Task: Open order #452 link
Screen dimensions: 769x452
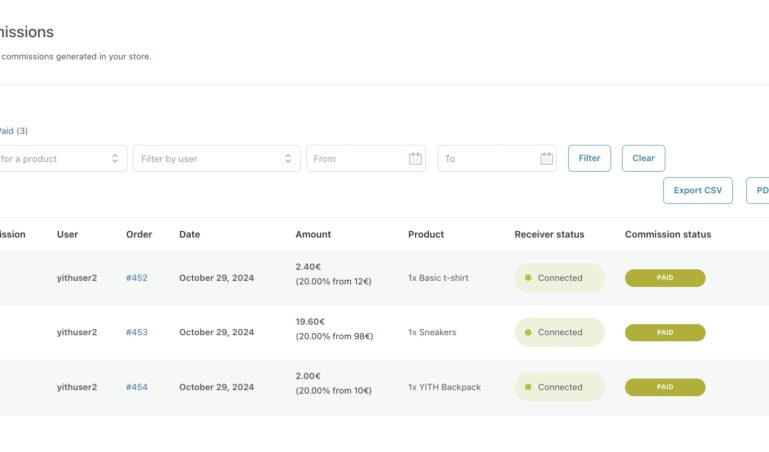Action: pos(136,278)
